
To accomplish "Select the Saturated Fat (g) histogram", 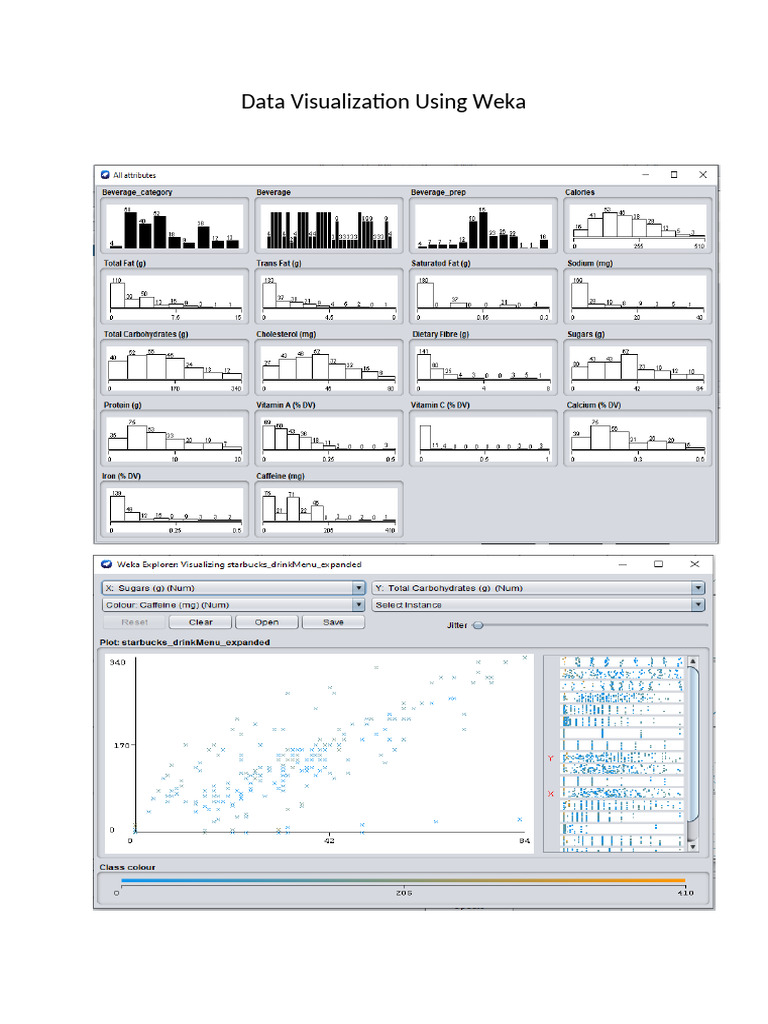I will tap(483, 296).
